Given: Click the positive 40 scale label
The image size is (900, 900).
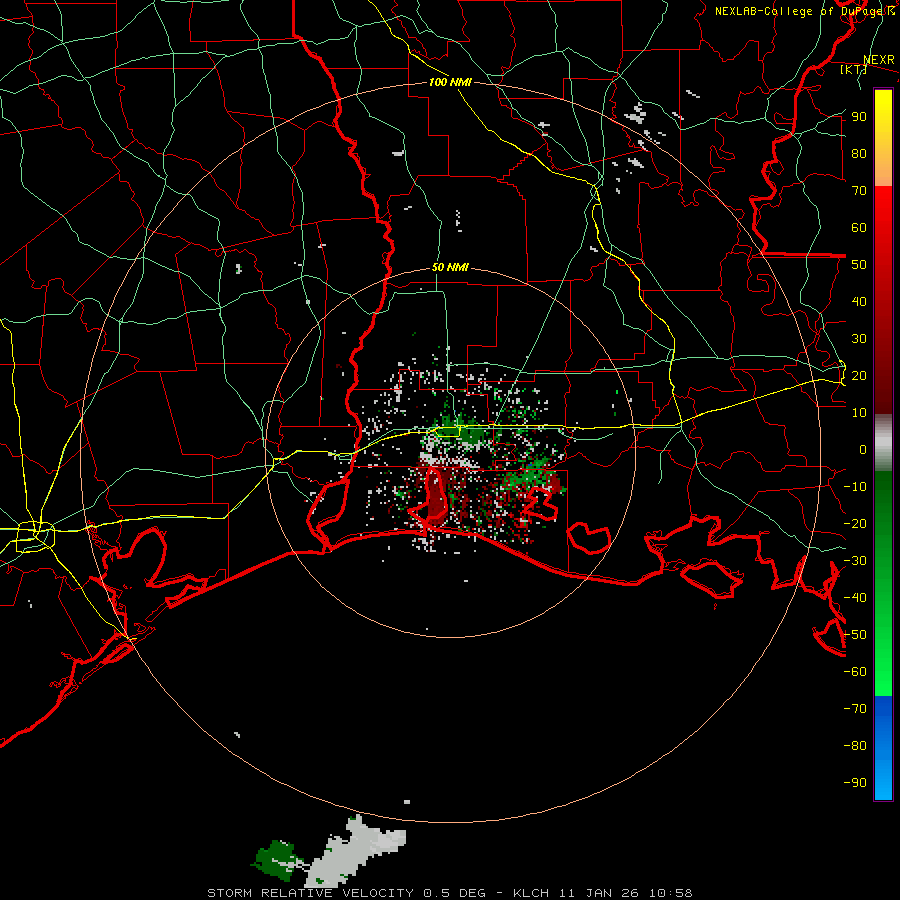Looking at the screenshot, I should coord(859,301).
